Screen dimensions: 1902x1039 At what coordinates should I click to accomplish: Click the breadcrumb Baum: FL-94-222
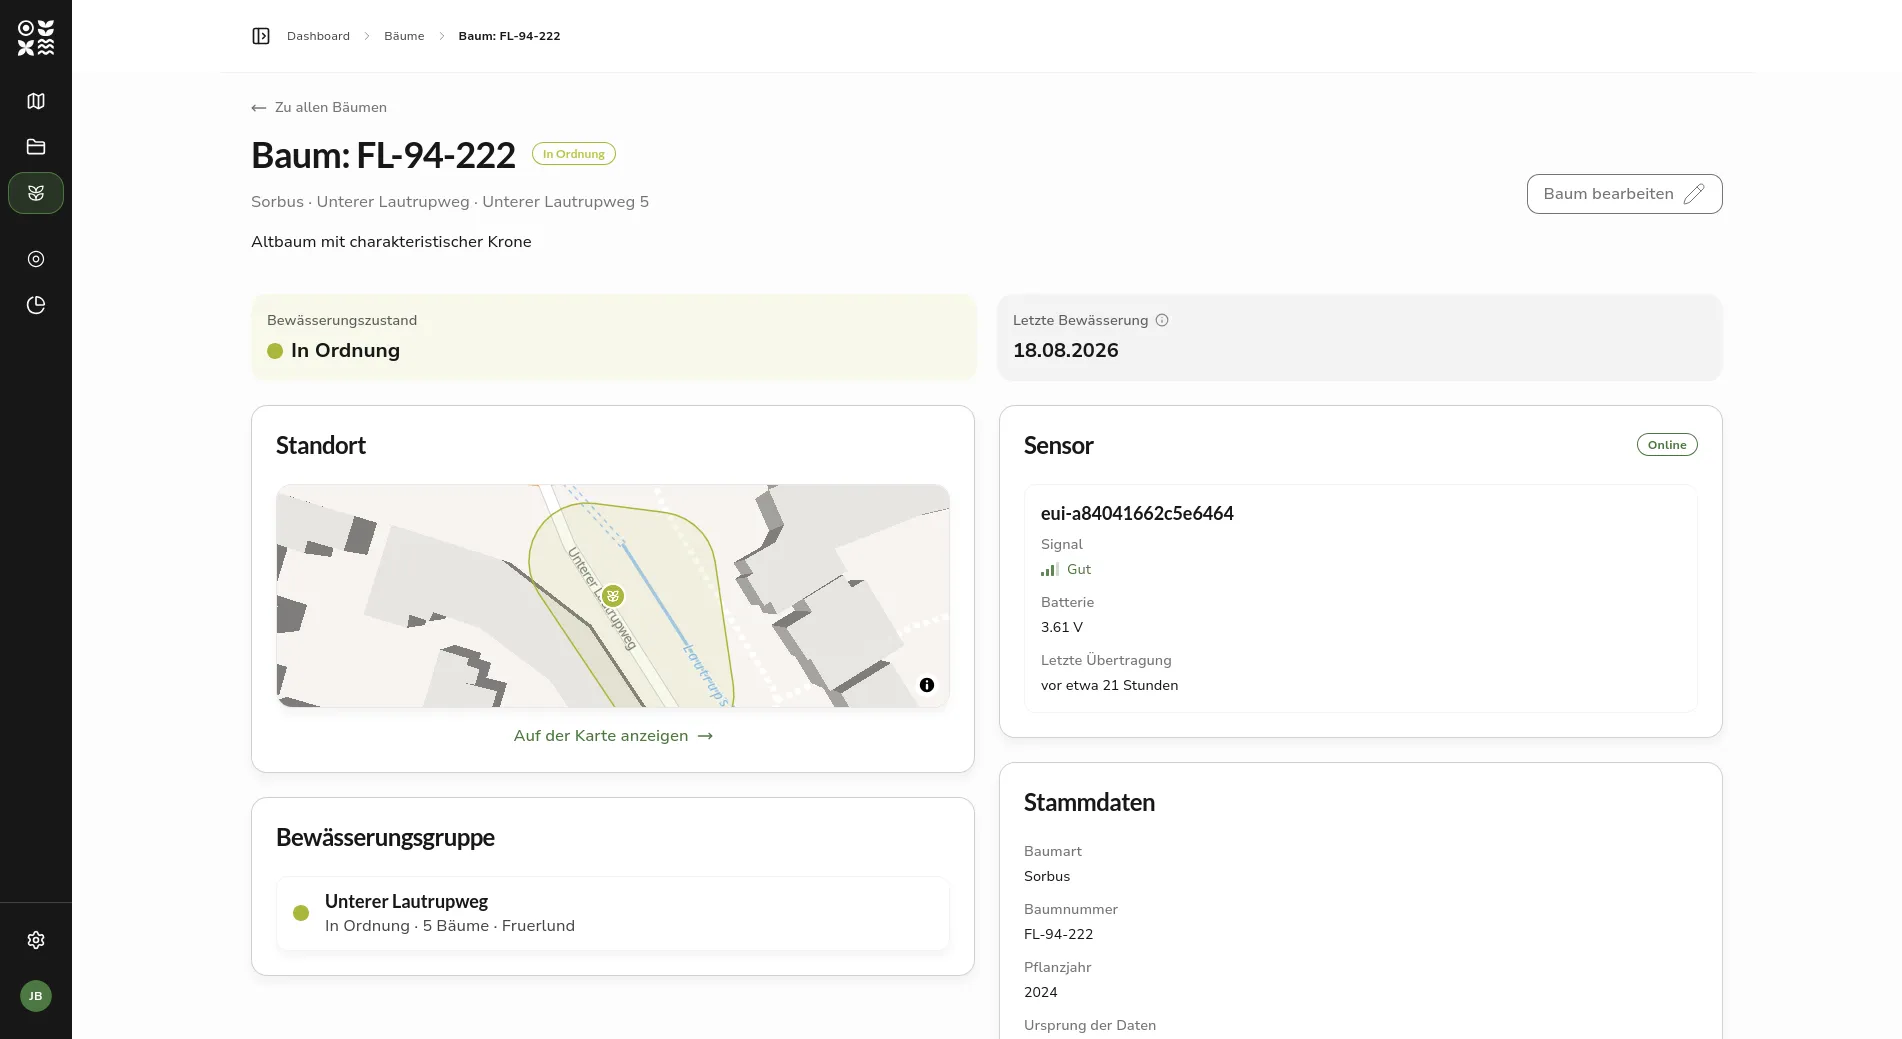click(x=509, y=36)
